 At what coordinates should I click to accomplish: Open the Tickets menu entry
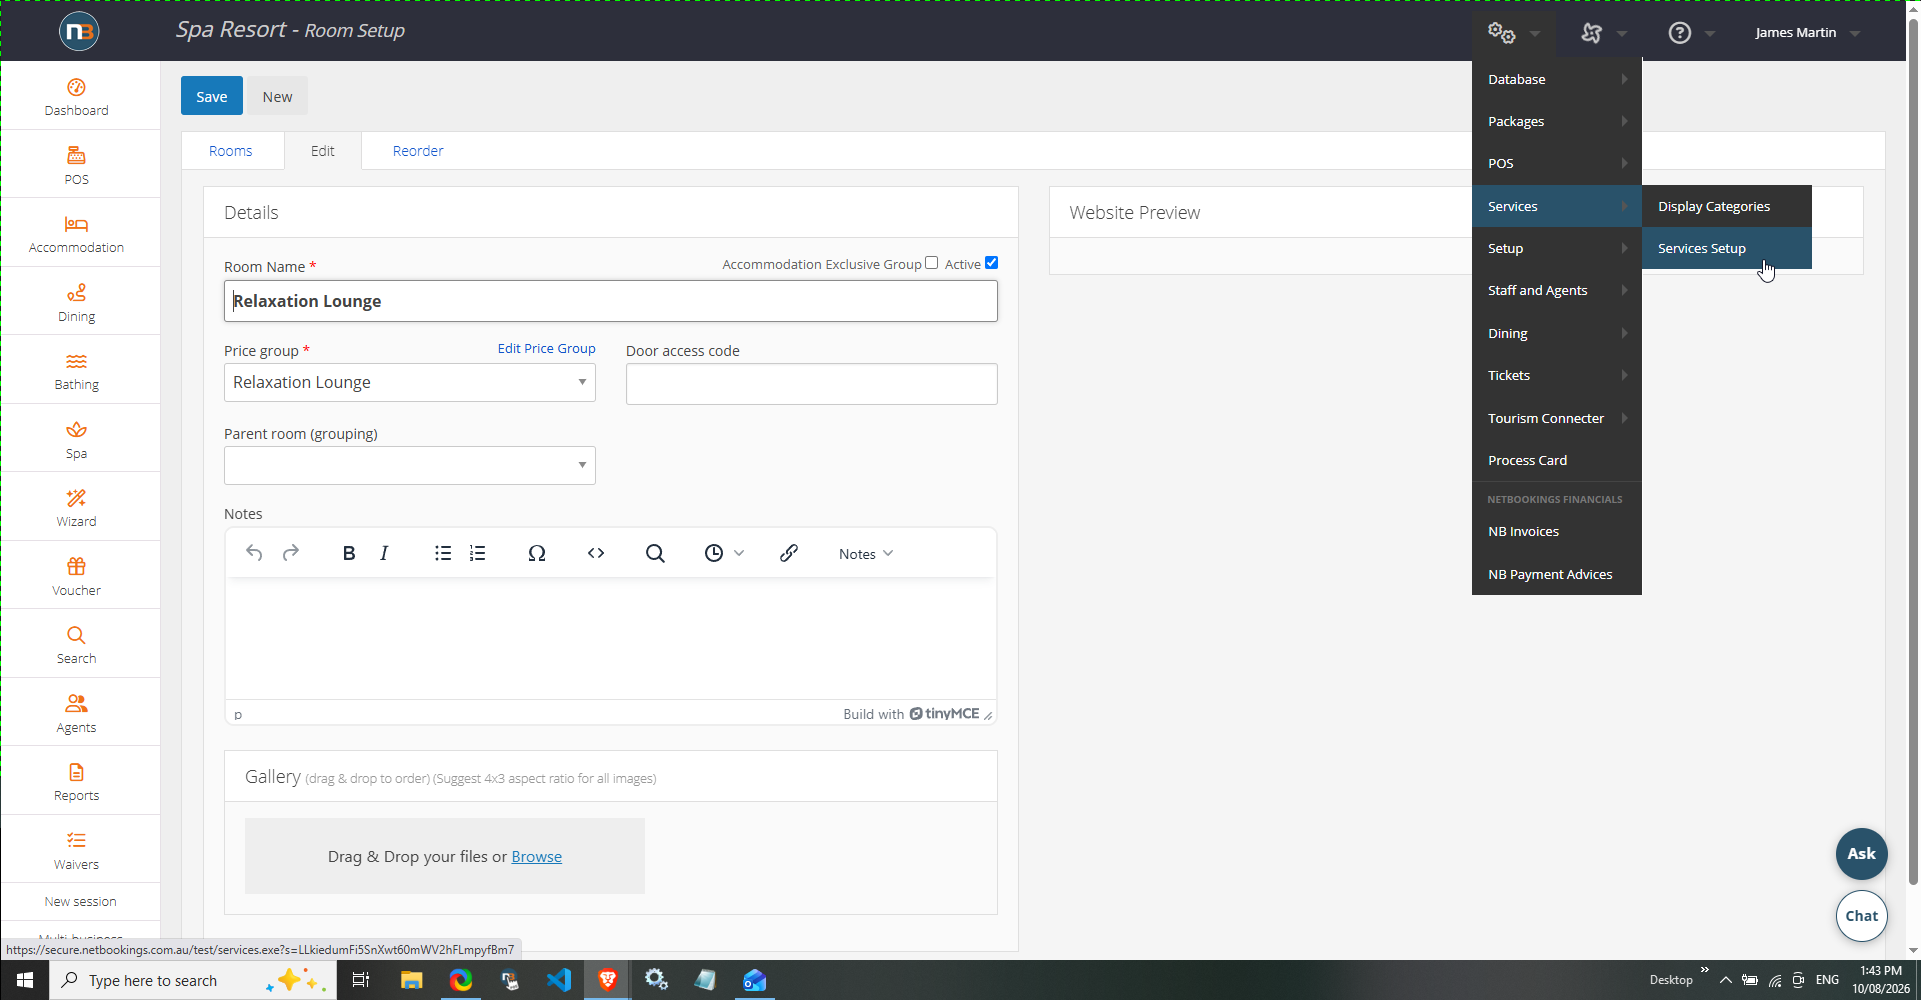1557,375
